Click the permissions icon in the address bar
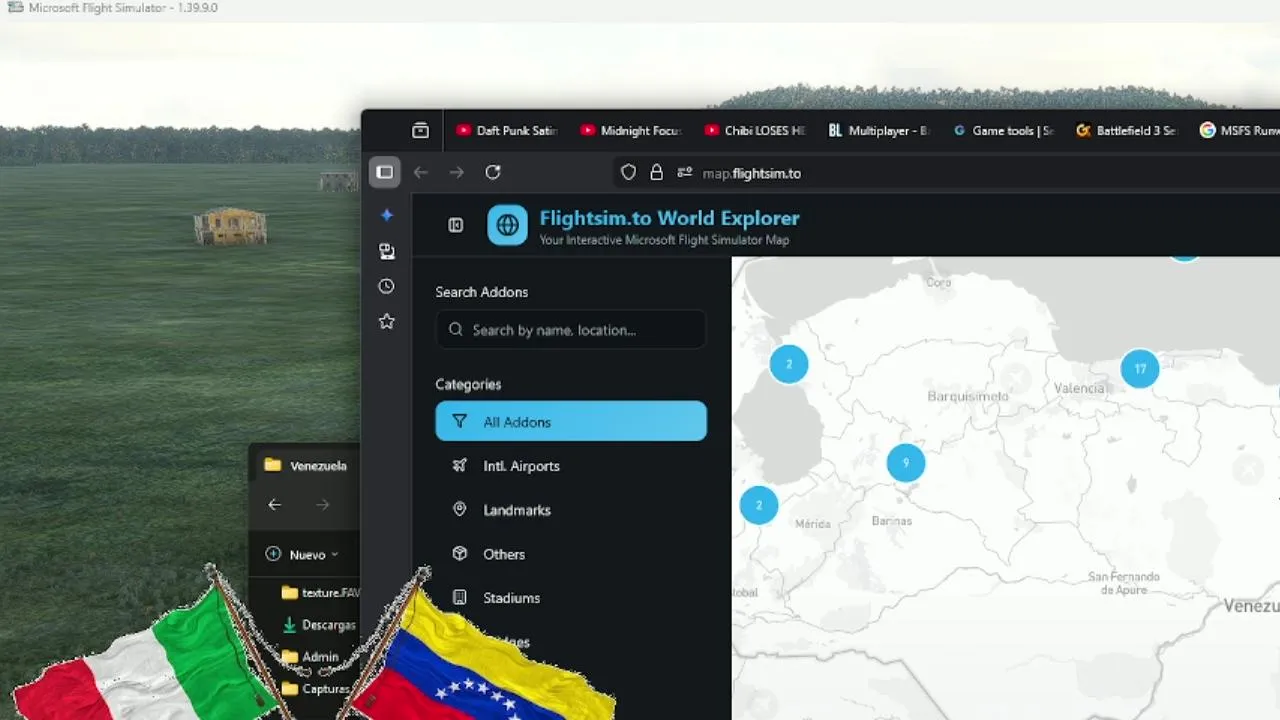Screen dimensions: 1280x720 click(x=685, y=173)
